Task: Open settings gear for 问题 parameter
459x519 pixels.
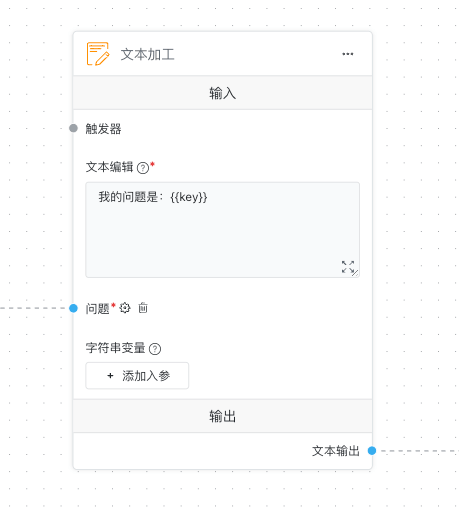Action: coord(125,308)
